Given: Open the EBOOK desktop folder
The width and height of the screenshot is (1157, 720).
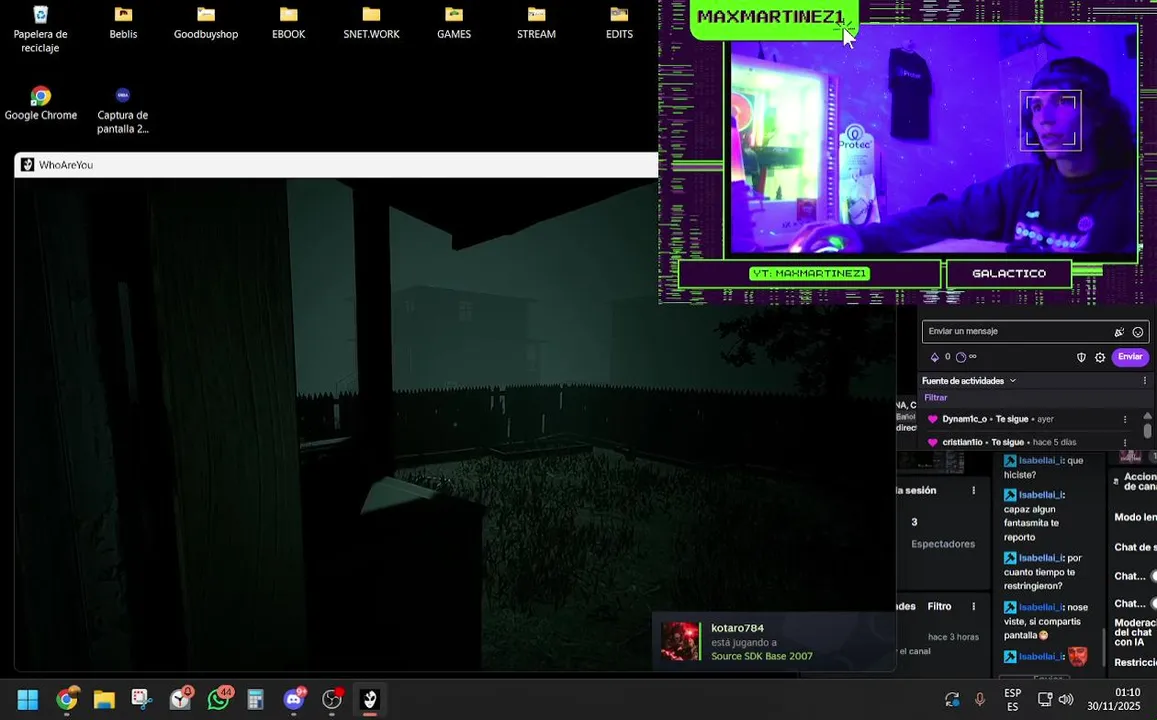Looking at the screenshot, I should tap(289, 23).
